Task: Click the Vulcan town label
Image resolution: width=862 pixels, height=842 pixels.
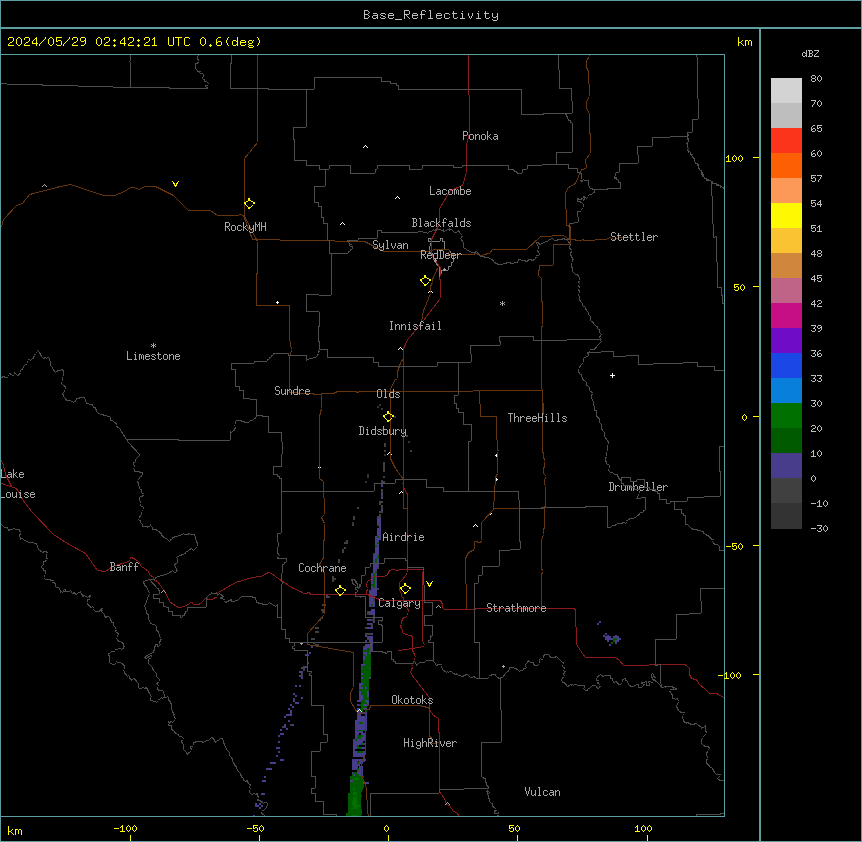Action: (542, 792)
